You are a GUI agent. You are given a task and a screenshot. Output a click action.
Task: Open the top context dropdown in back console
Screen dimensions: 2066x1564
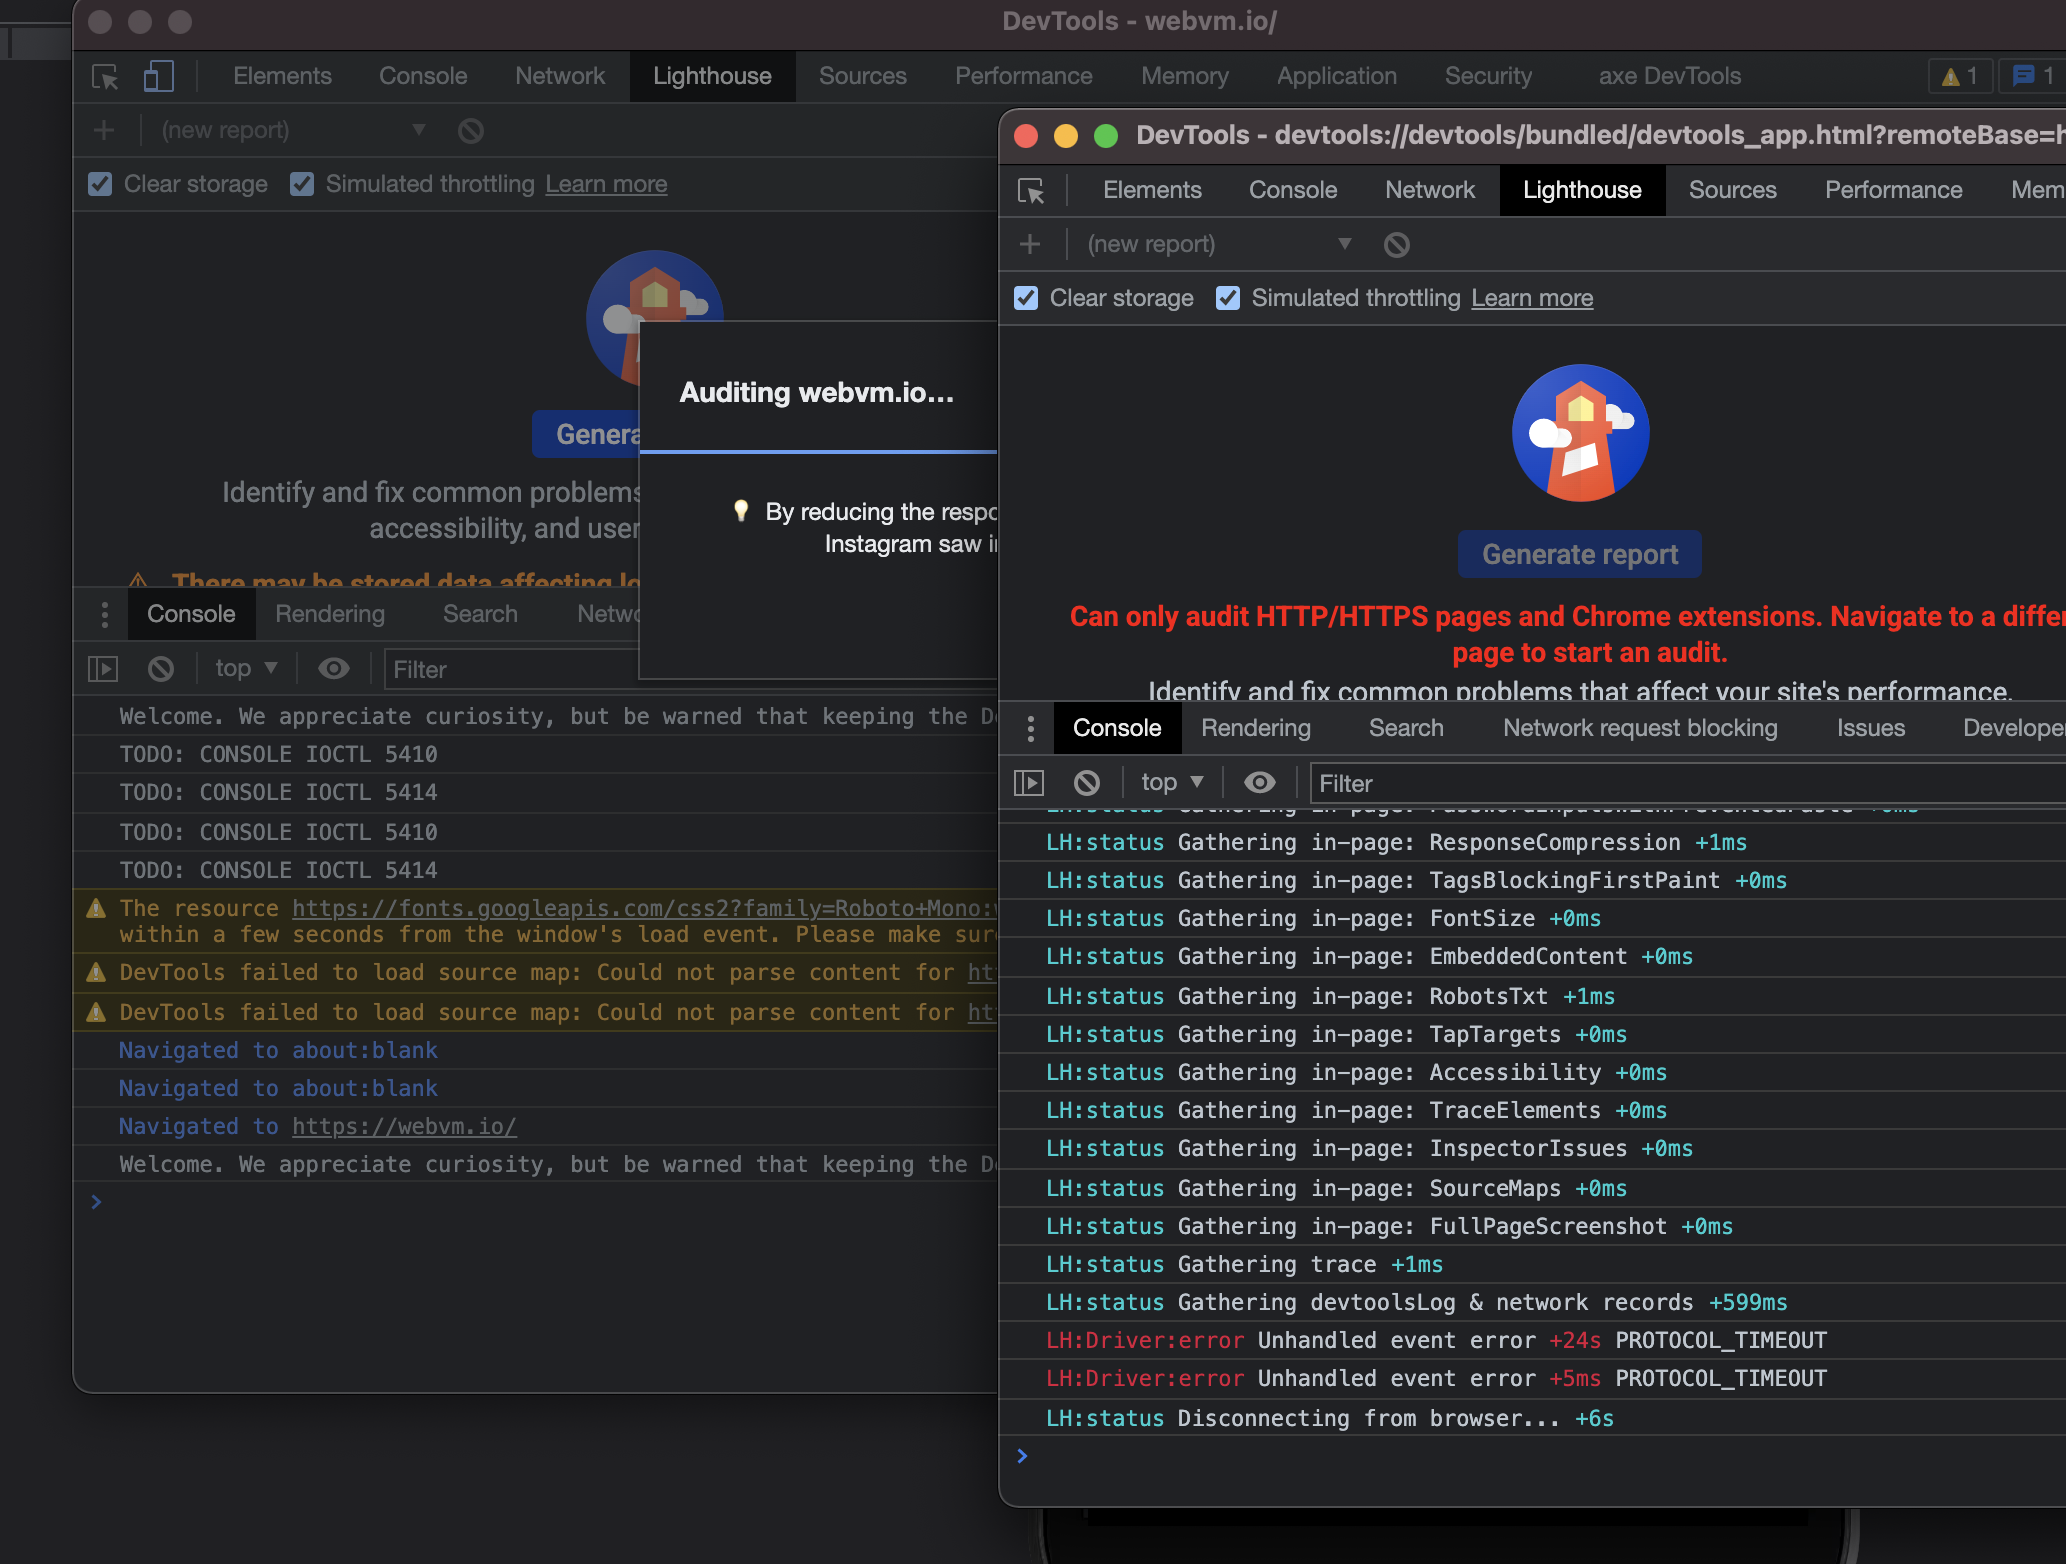(245, 668)
